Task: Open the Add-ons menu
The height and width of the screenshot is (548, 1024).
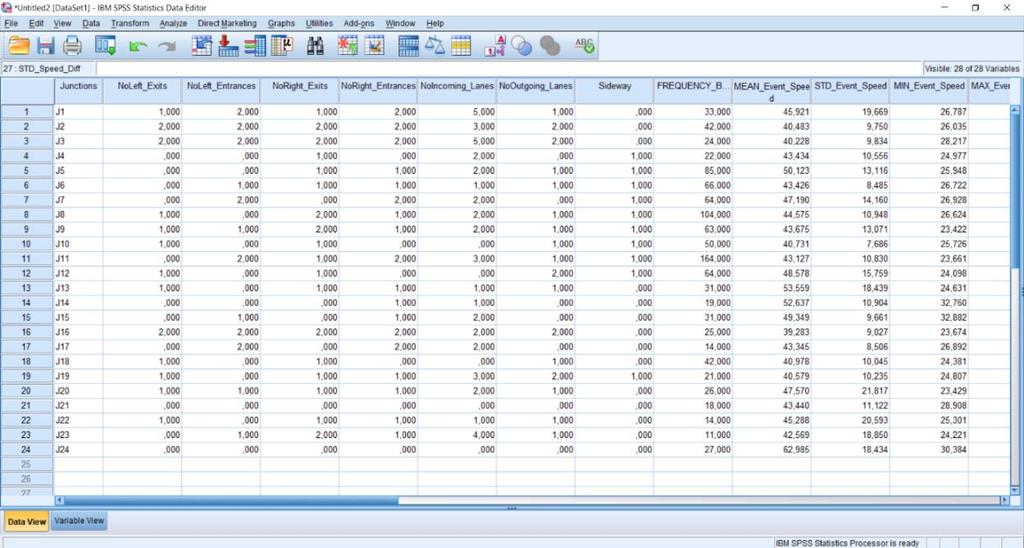Action: pos(359,24)
